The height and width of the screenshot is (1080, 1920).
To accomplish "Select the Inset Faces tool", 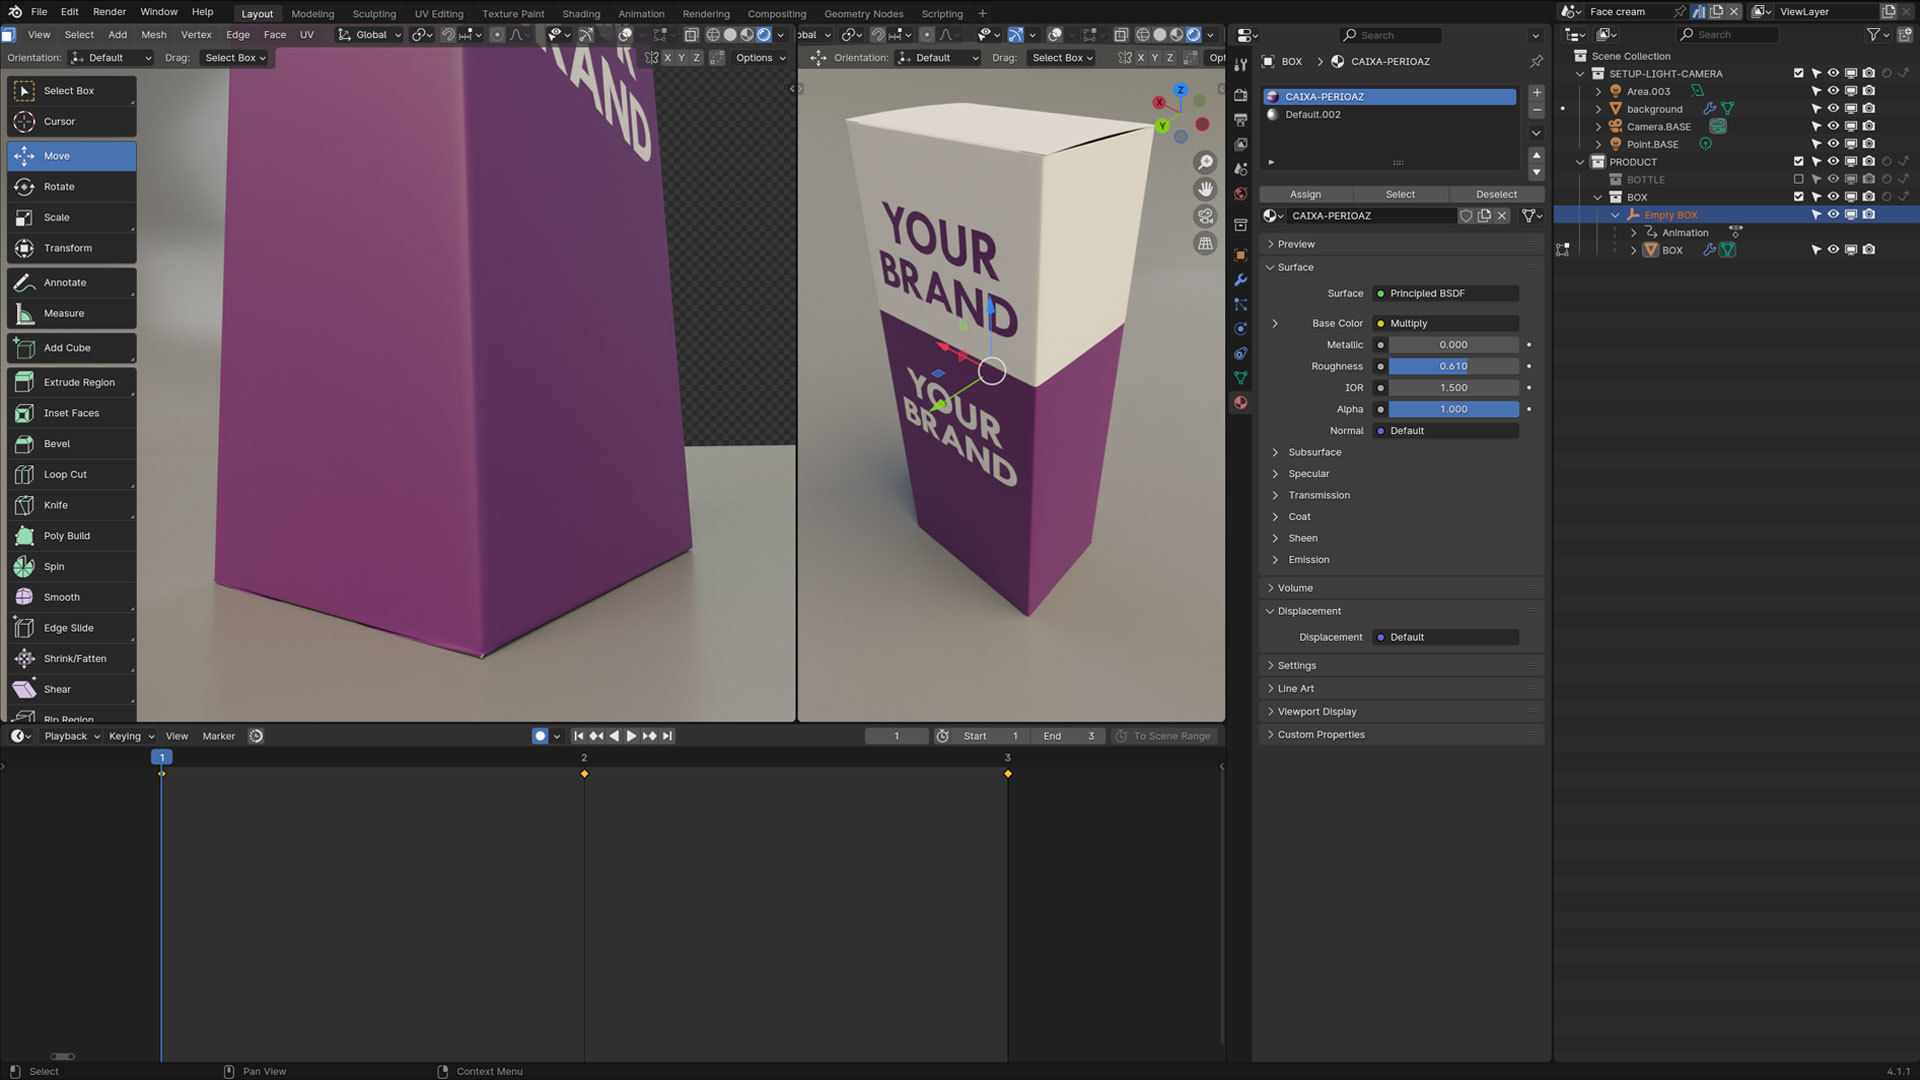I will tap(71, 413).
